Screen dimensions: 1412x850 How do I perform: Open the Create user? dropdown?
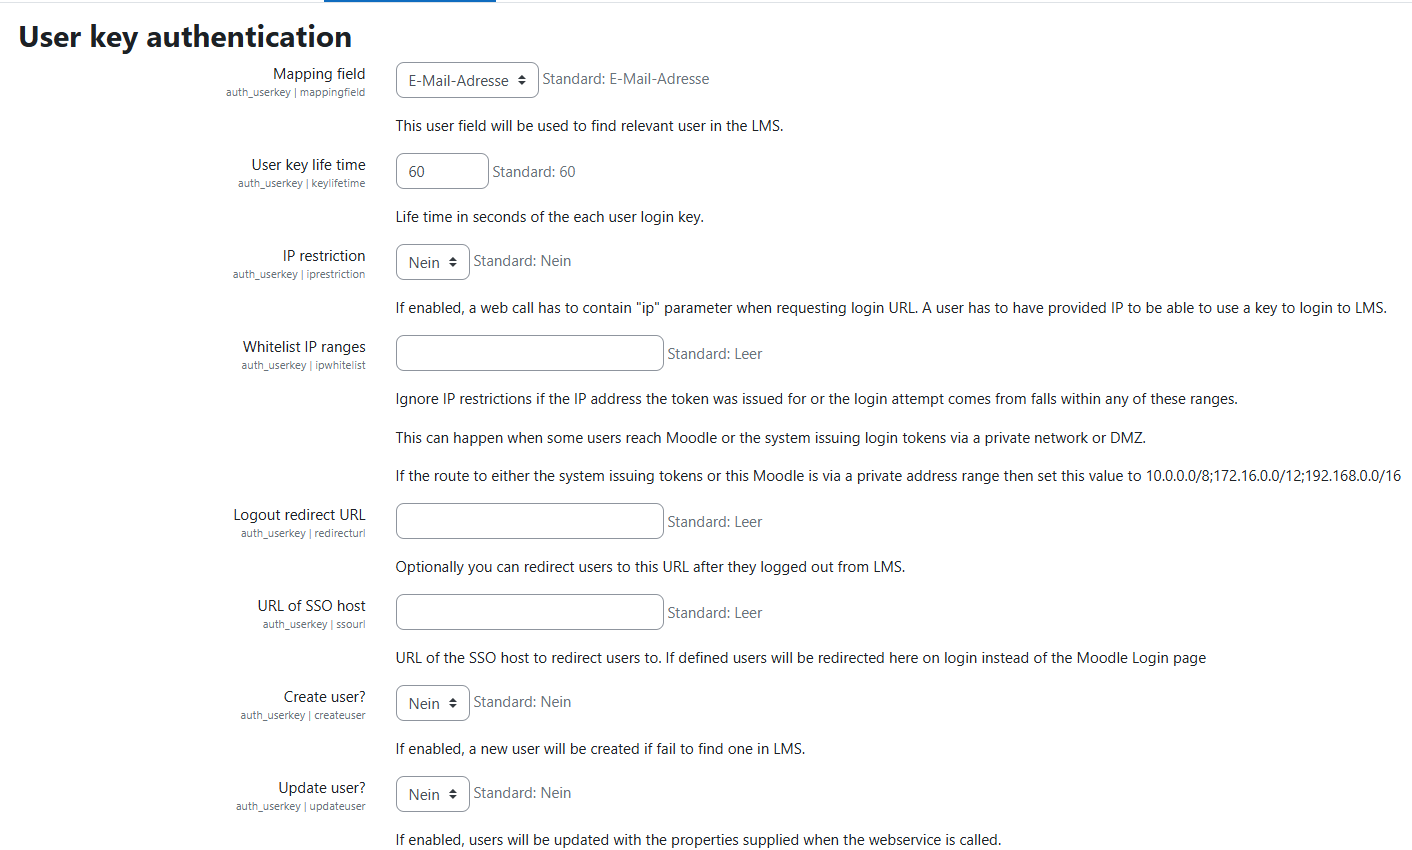click(x=432, y=702)
